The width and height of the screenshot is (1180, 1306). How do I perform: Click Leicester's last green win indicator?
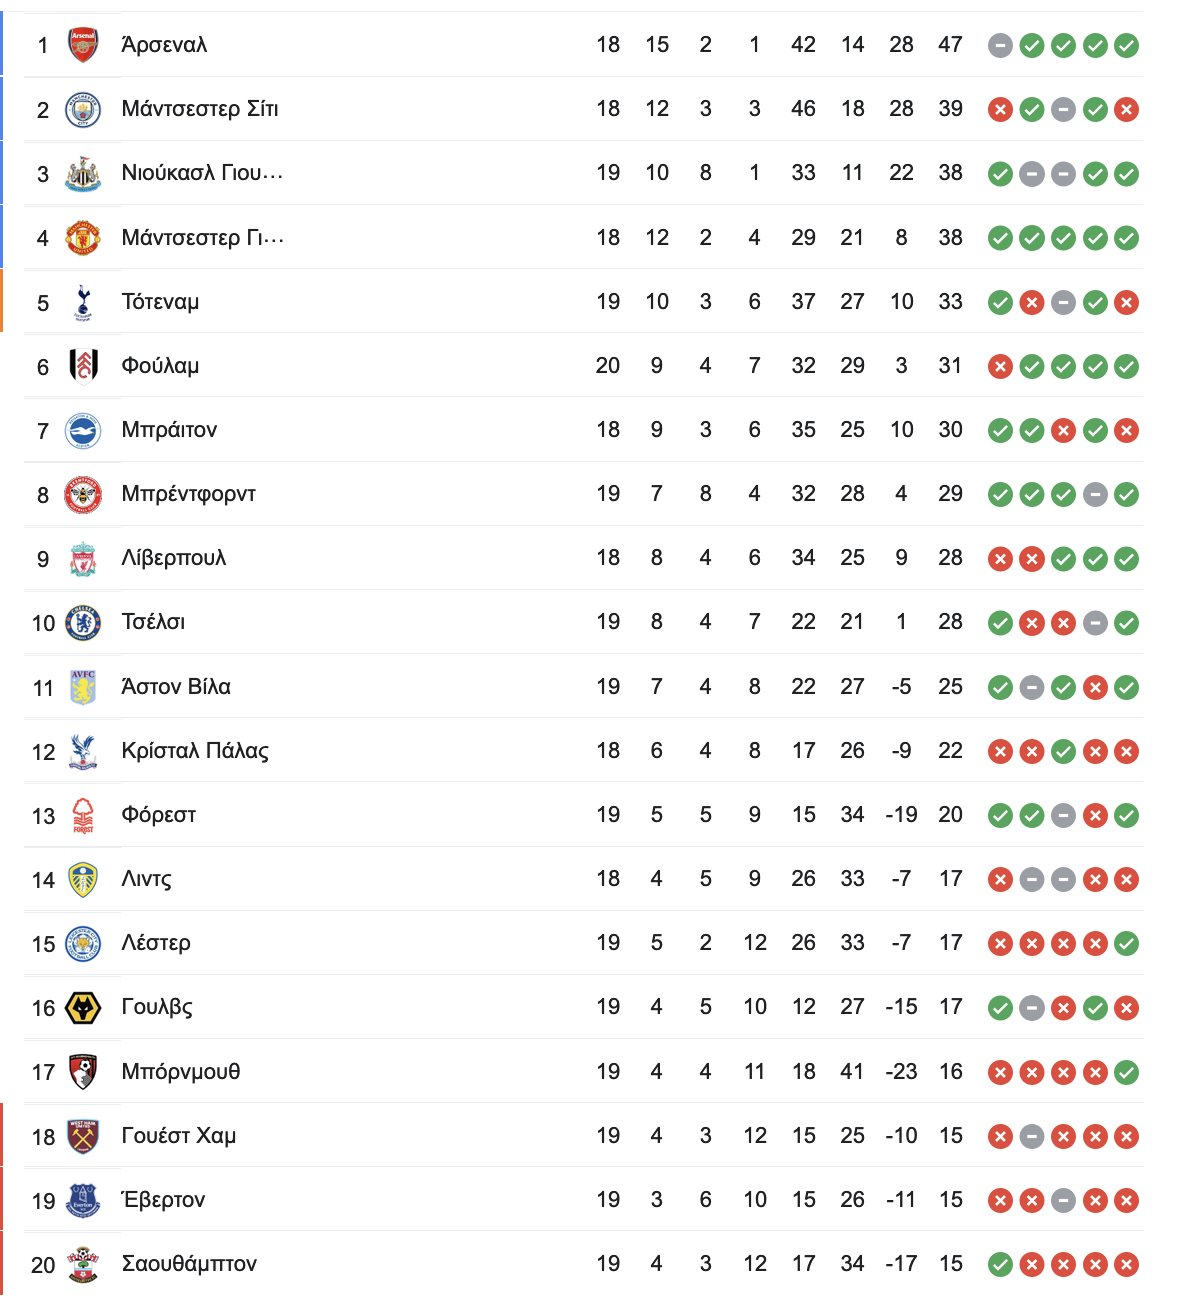click(x=1126, y=943)
